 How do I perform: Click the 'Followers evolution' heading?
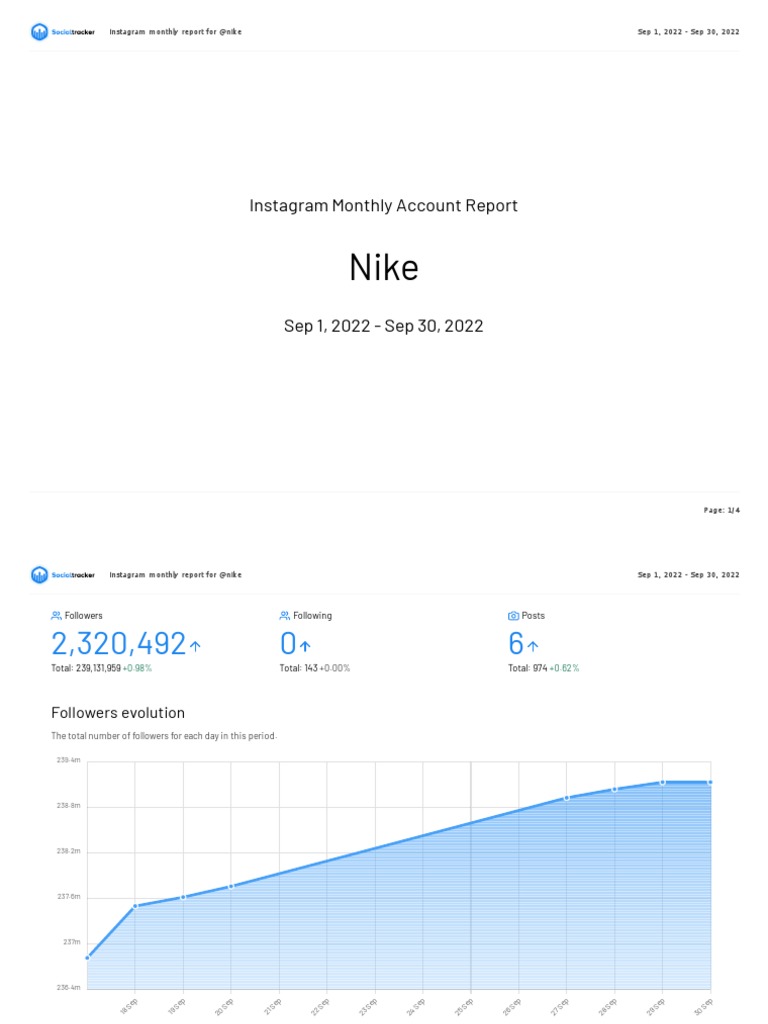coord(118,712)
